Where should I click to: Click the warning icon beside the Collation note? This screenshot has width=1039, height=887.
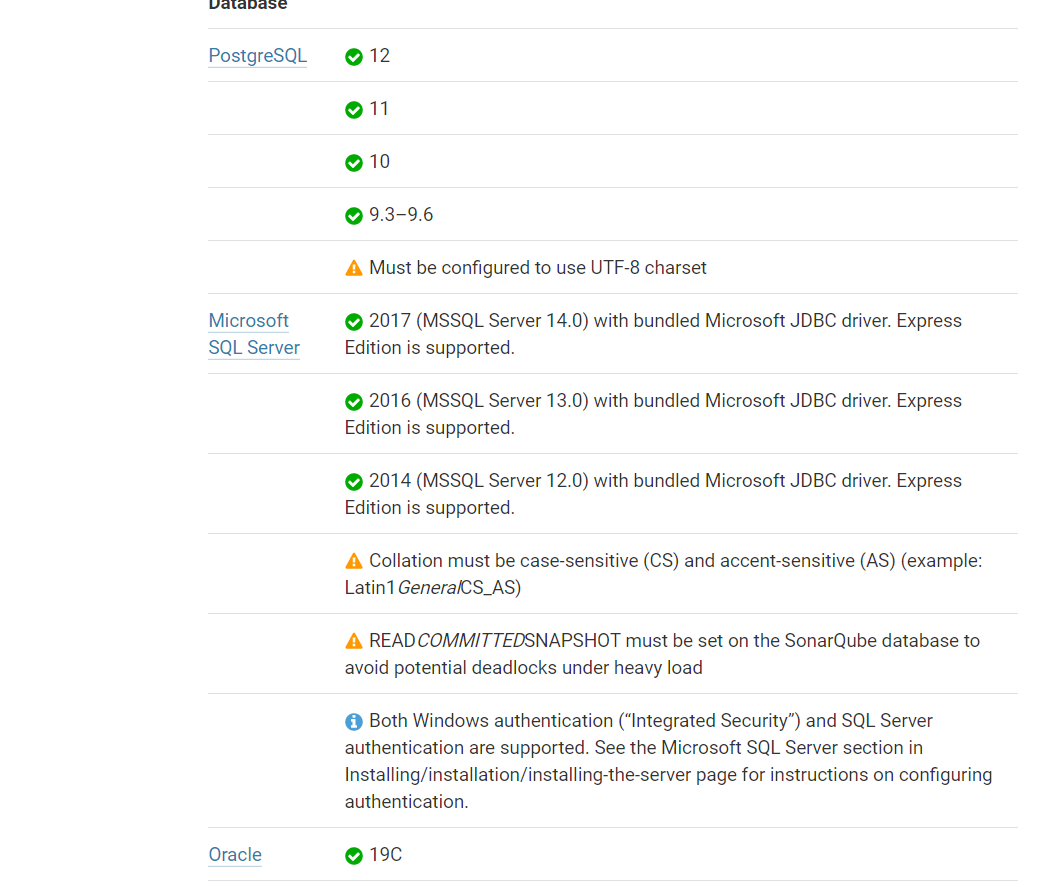[x=354, y=561]
